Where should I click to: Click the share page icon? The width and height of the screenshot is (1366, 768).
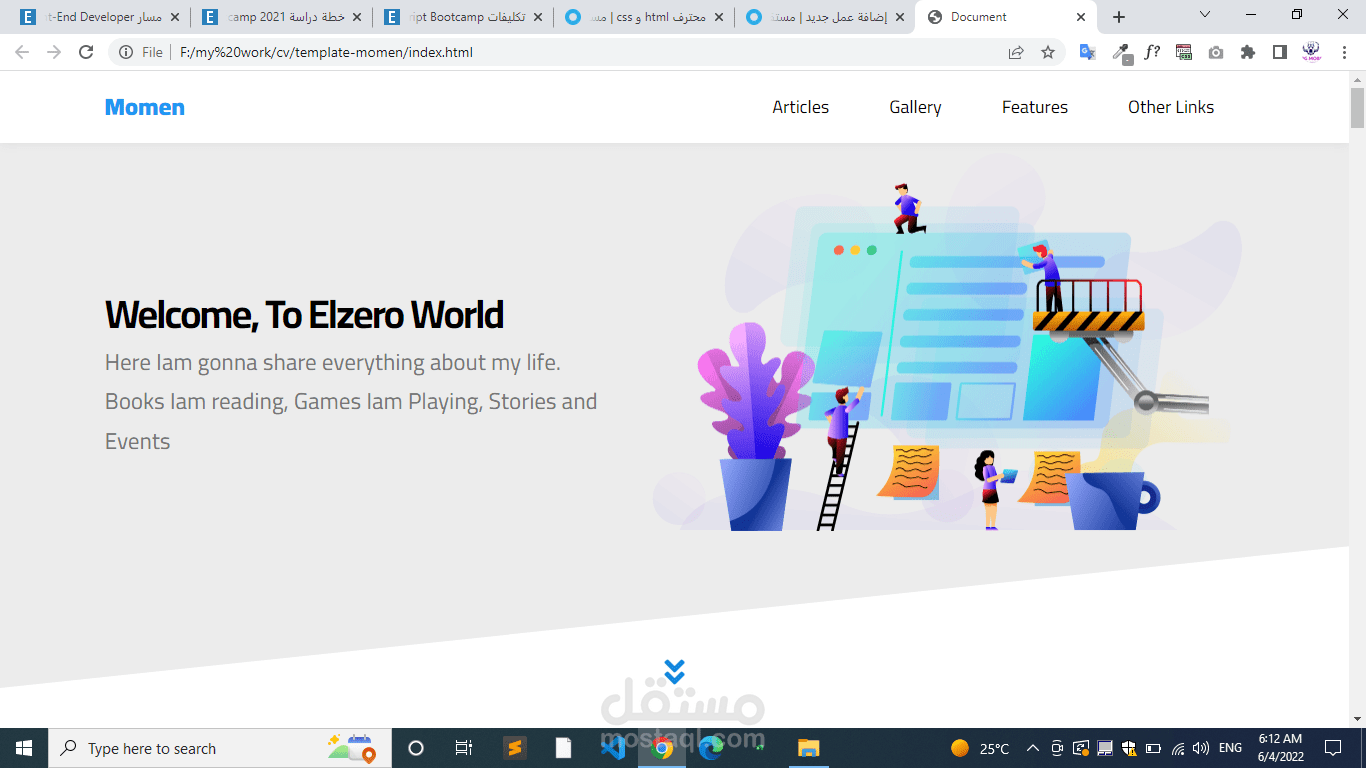click(x=1016, y=52)
